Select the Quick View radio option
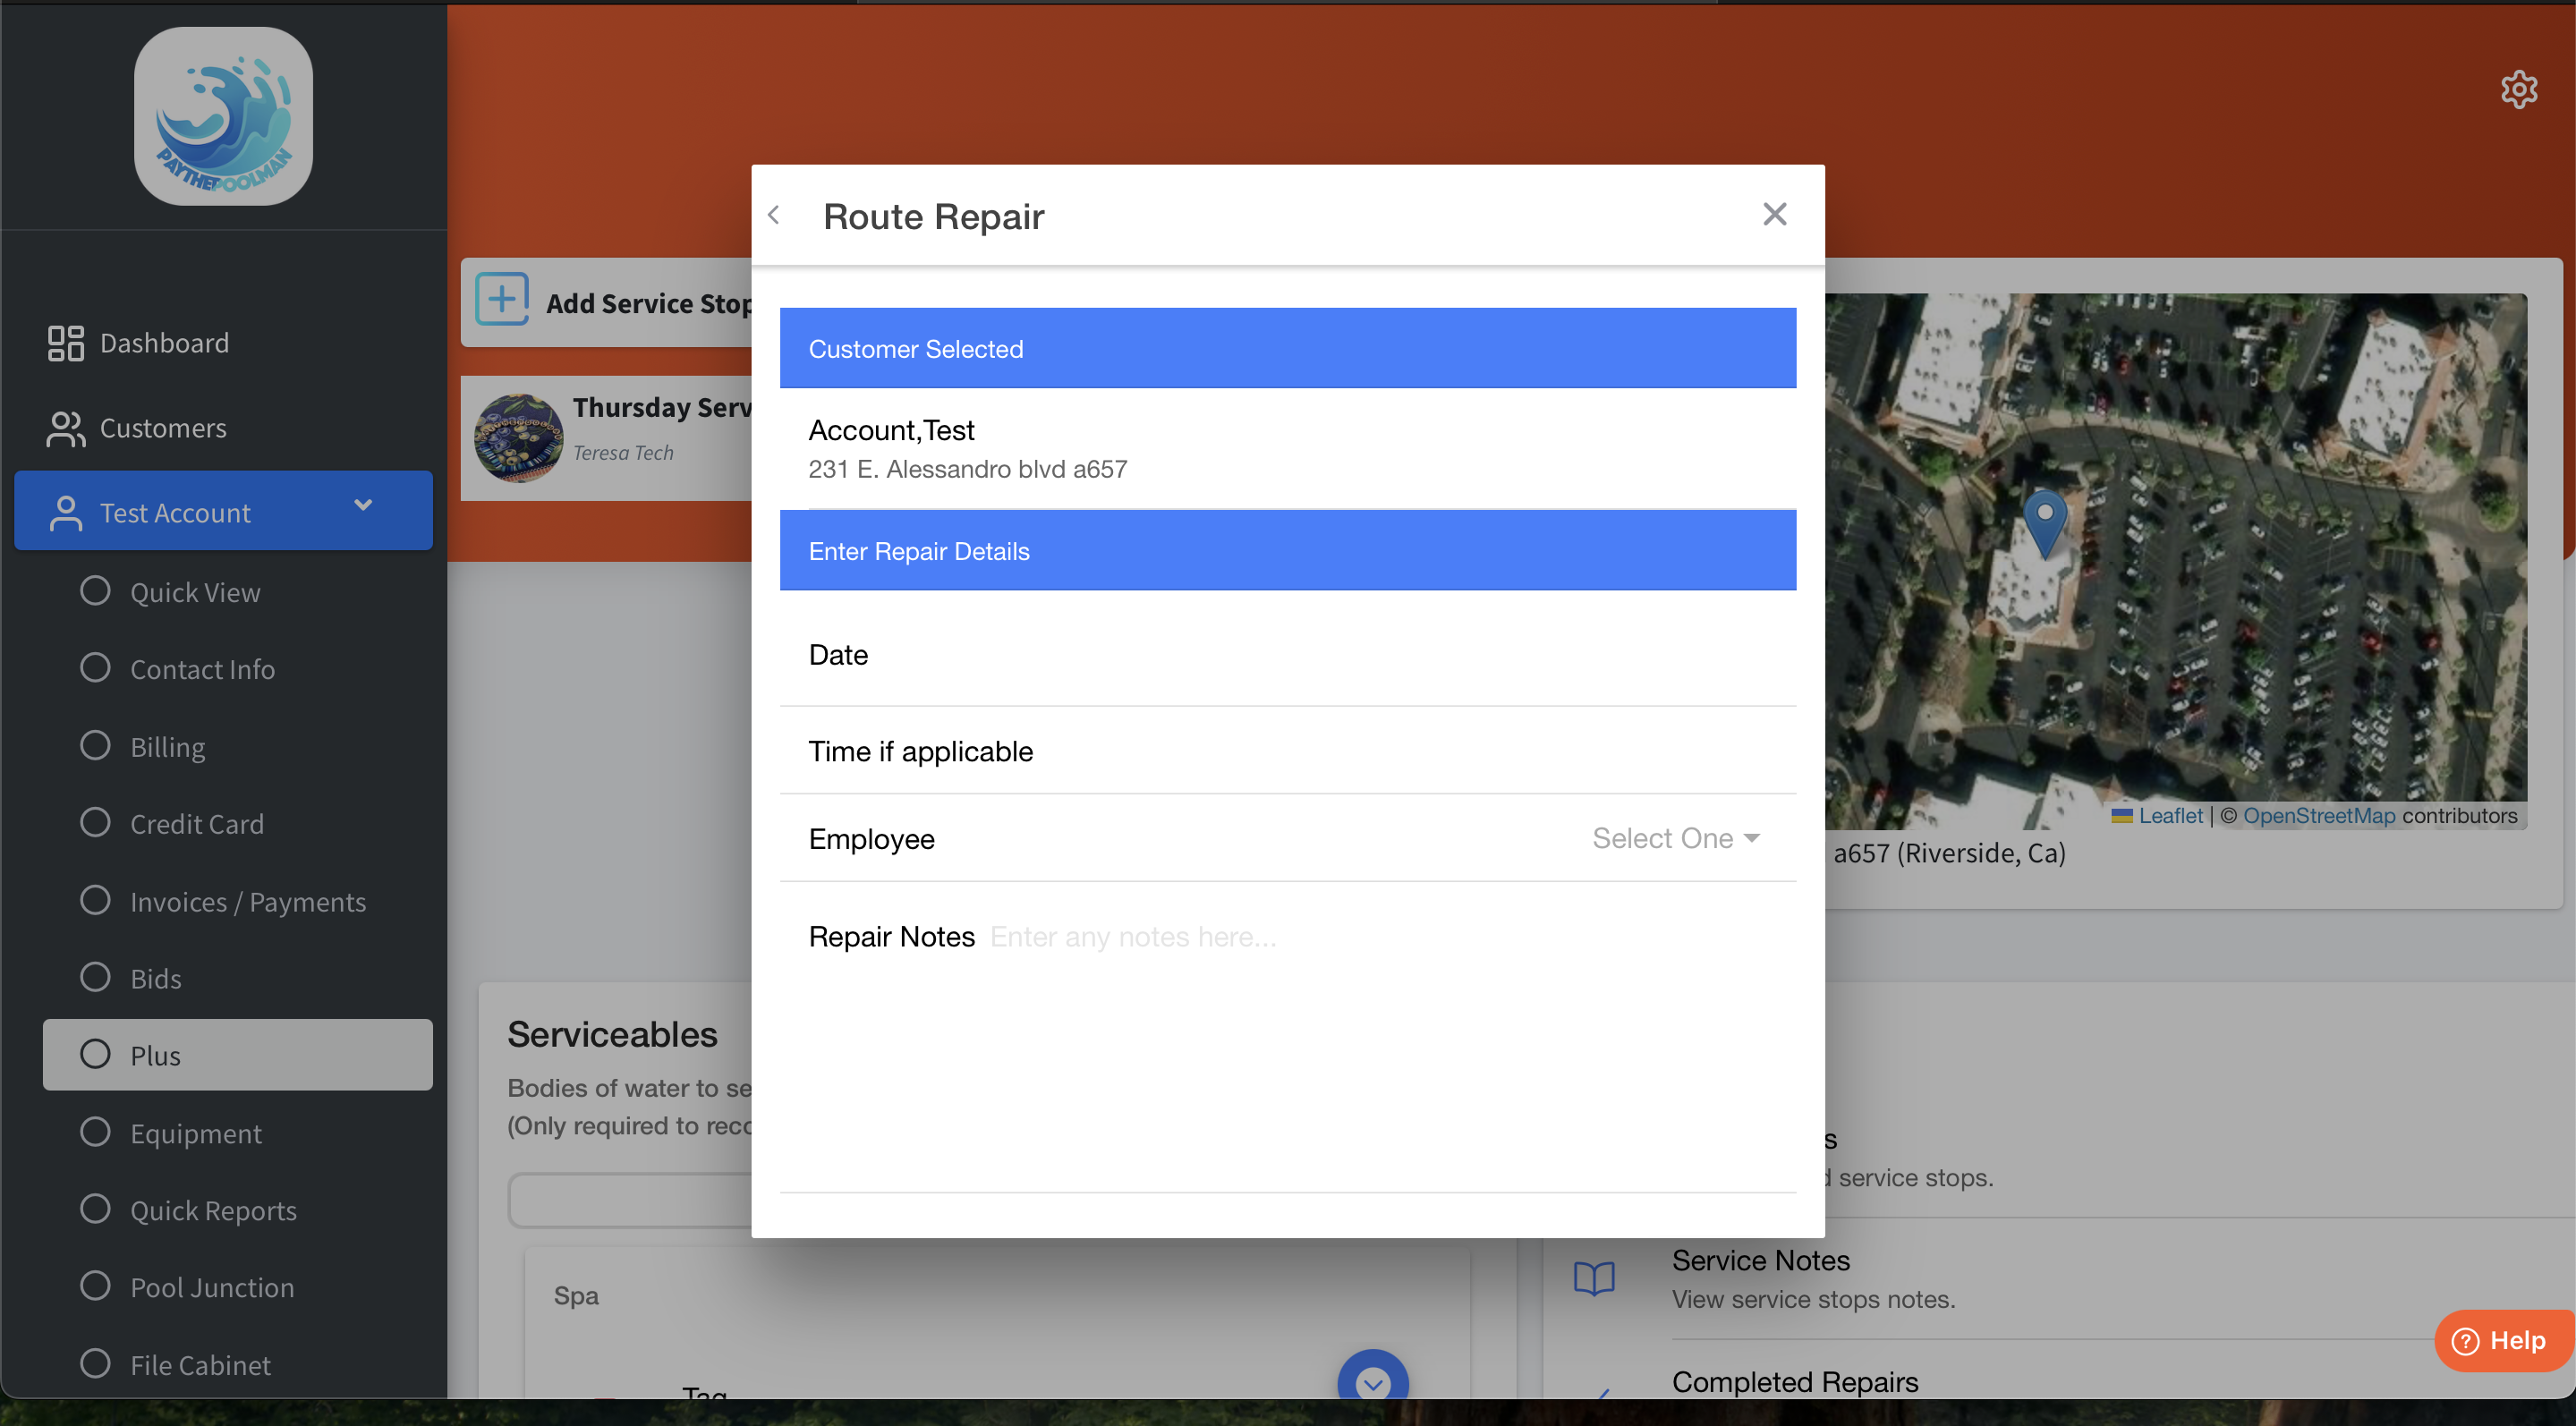 coord(95,591)
